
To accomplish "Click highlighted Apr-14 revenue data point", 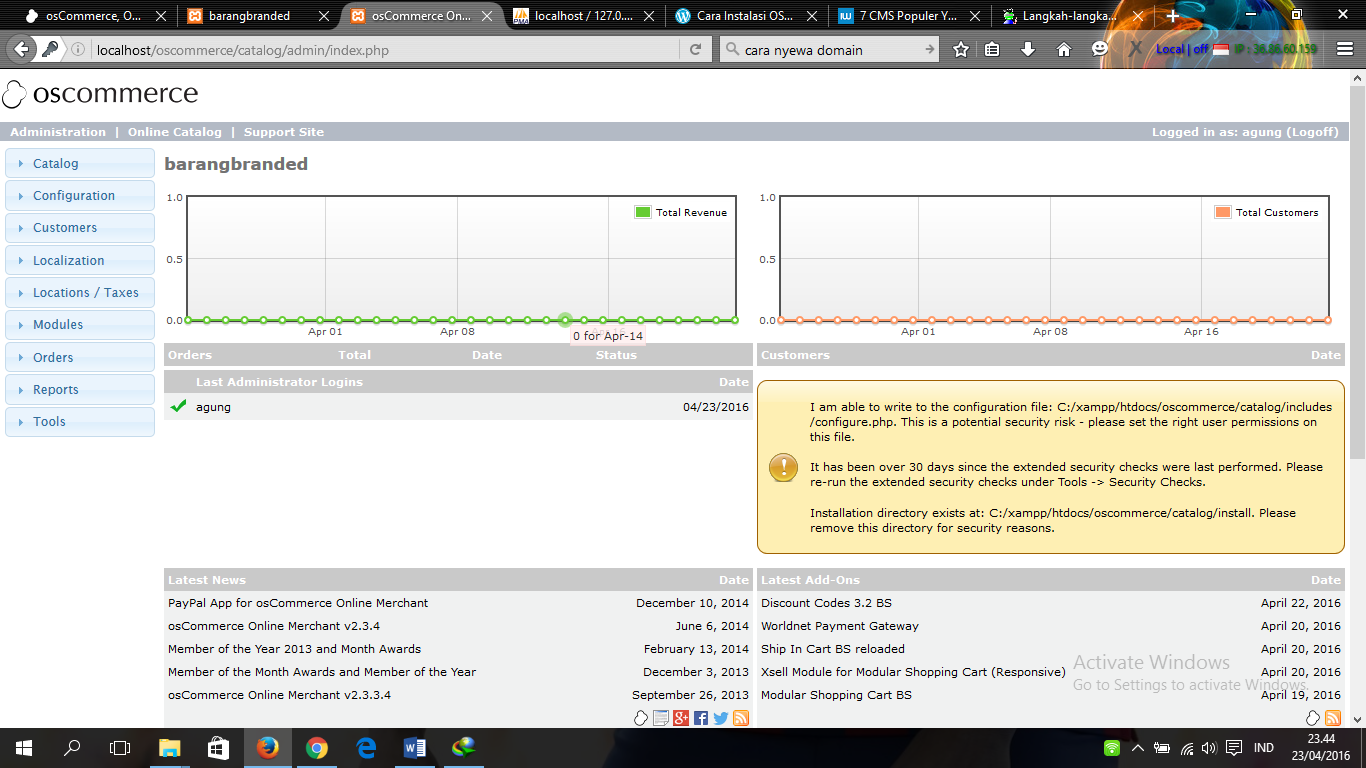I will pos(565,320).
